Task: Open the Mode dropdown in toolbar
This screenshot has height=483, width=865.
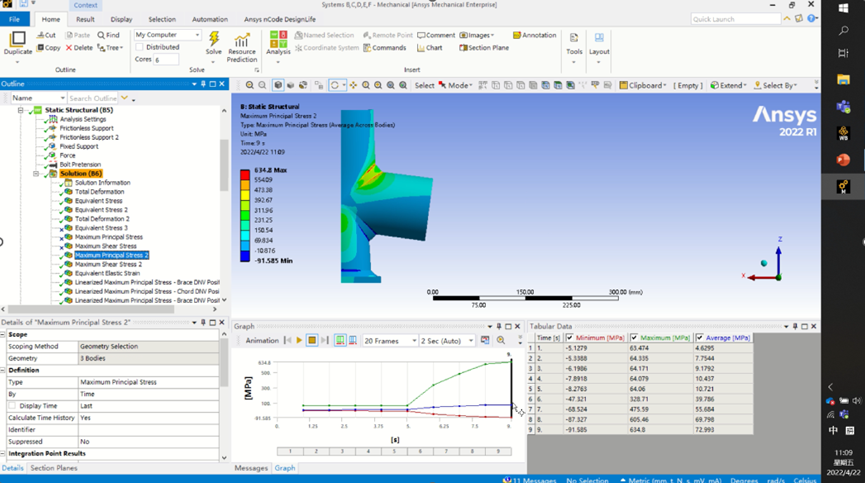Action: (456, 85)
